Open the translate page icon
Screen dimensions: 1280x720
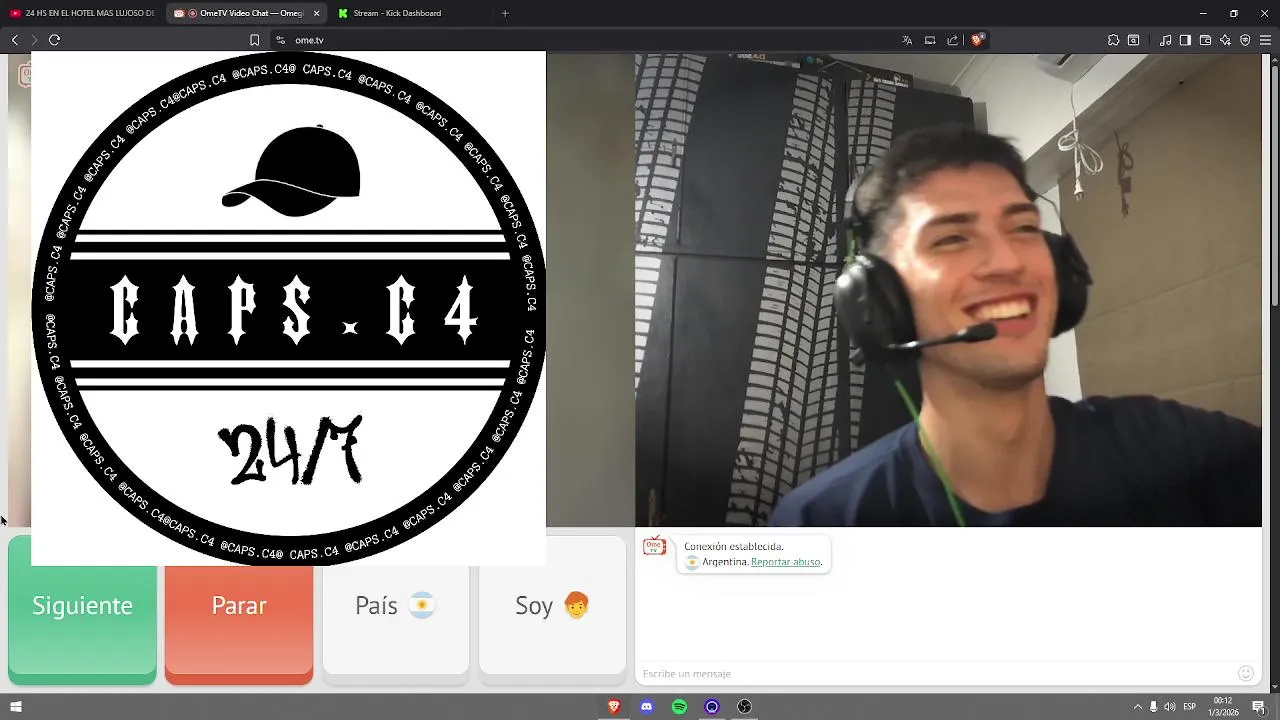907,40
